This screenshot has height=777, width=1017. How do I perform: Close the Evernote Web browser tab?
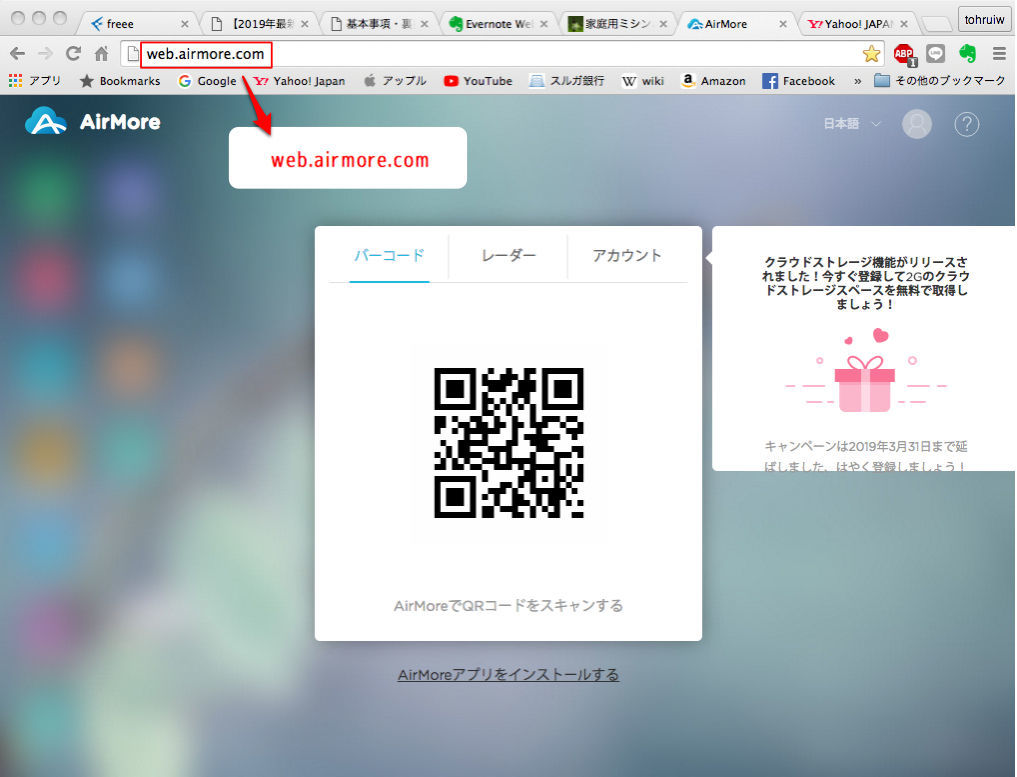[544, 24]
